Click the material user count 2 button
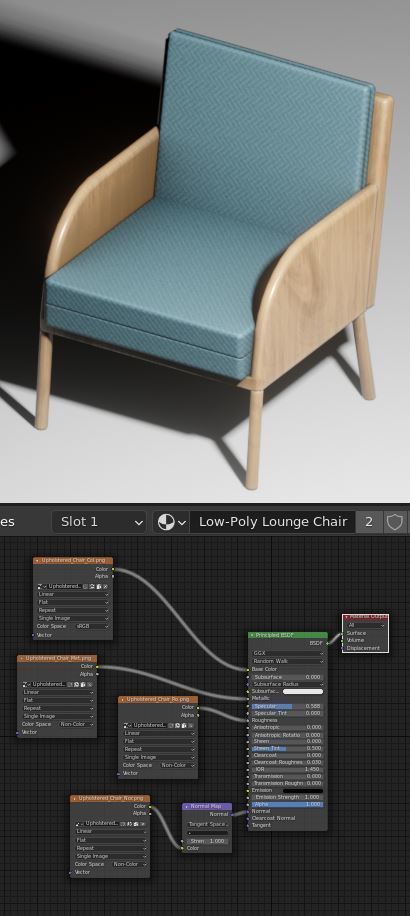The image size is (410, 916). tap(369, 522)
